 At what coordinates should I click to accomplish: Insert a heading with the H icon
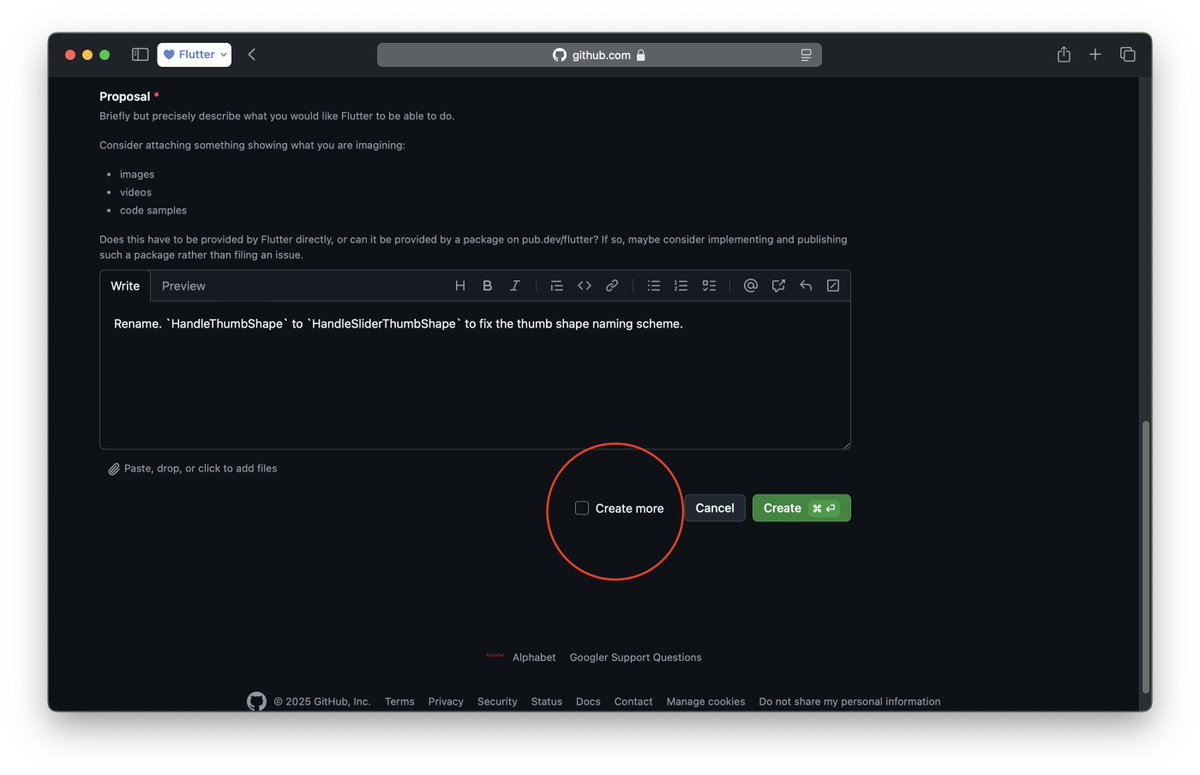tap(460, 286)
